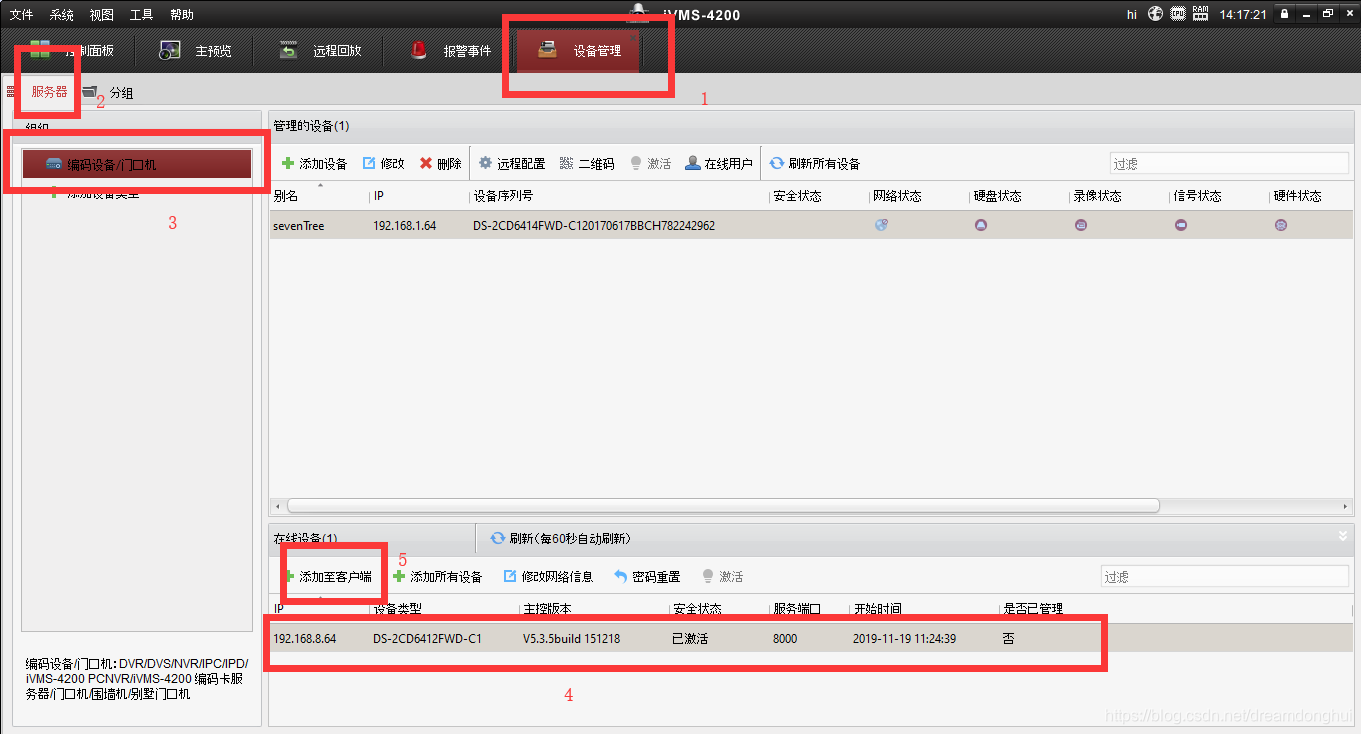Click the 分组 folder icon
The height and width of the screenshot is (734, 1361).
tap(91, 92)
